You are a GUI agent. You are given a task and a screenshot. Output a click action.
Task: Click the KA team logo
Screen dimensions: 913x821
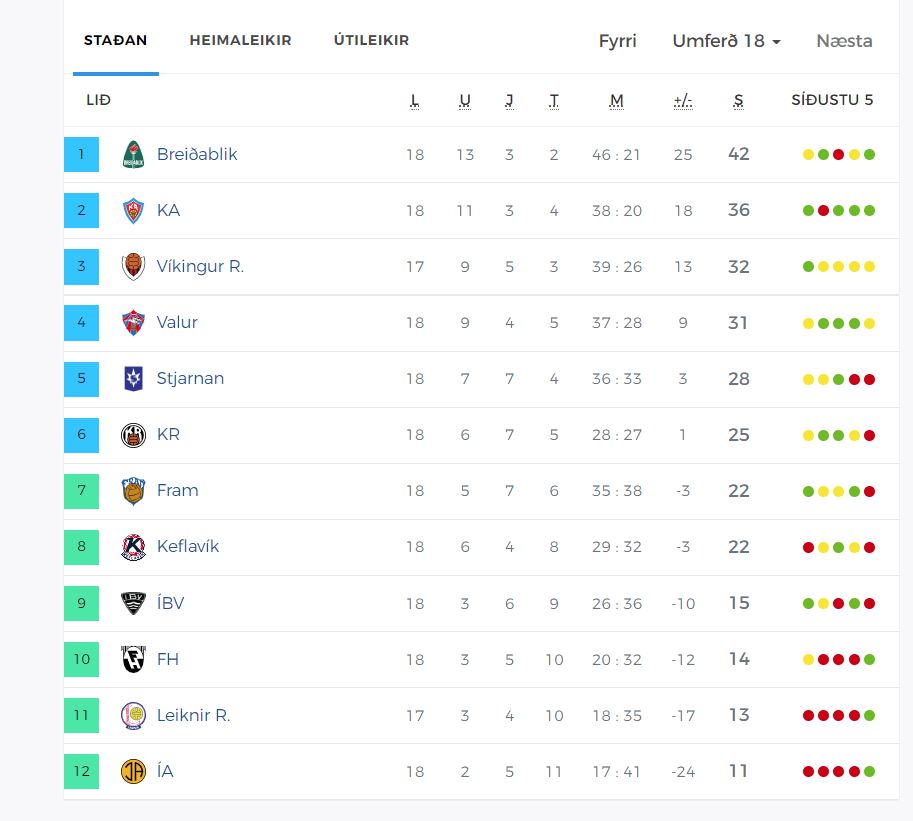coord(133,211)
